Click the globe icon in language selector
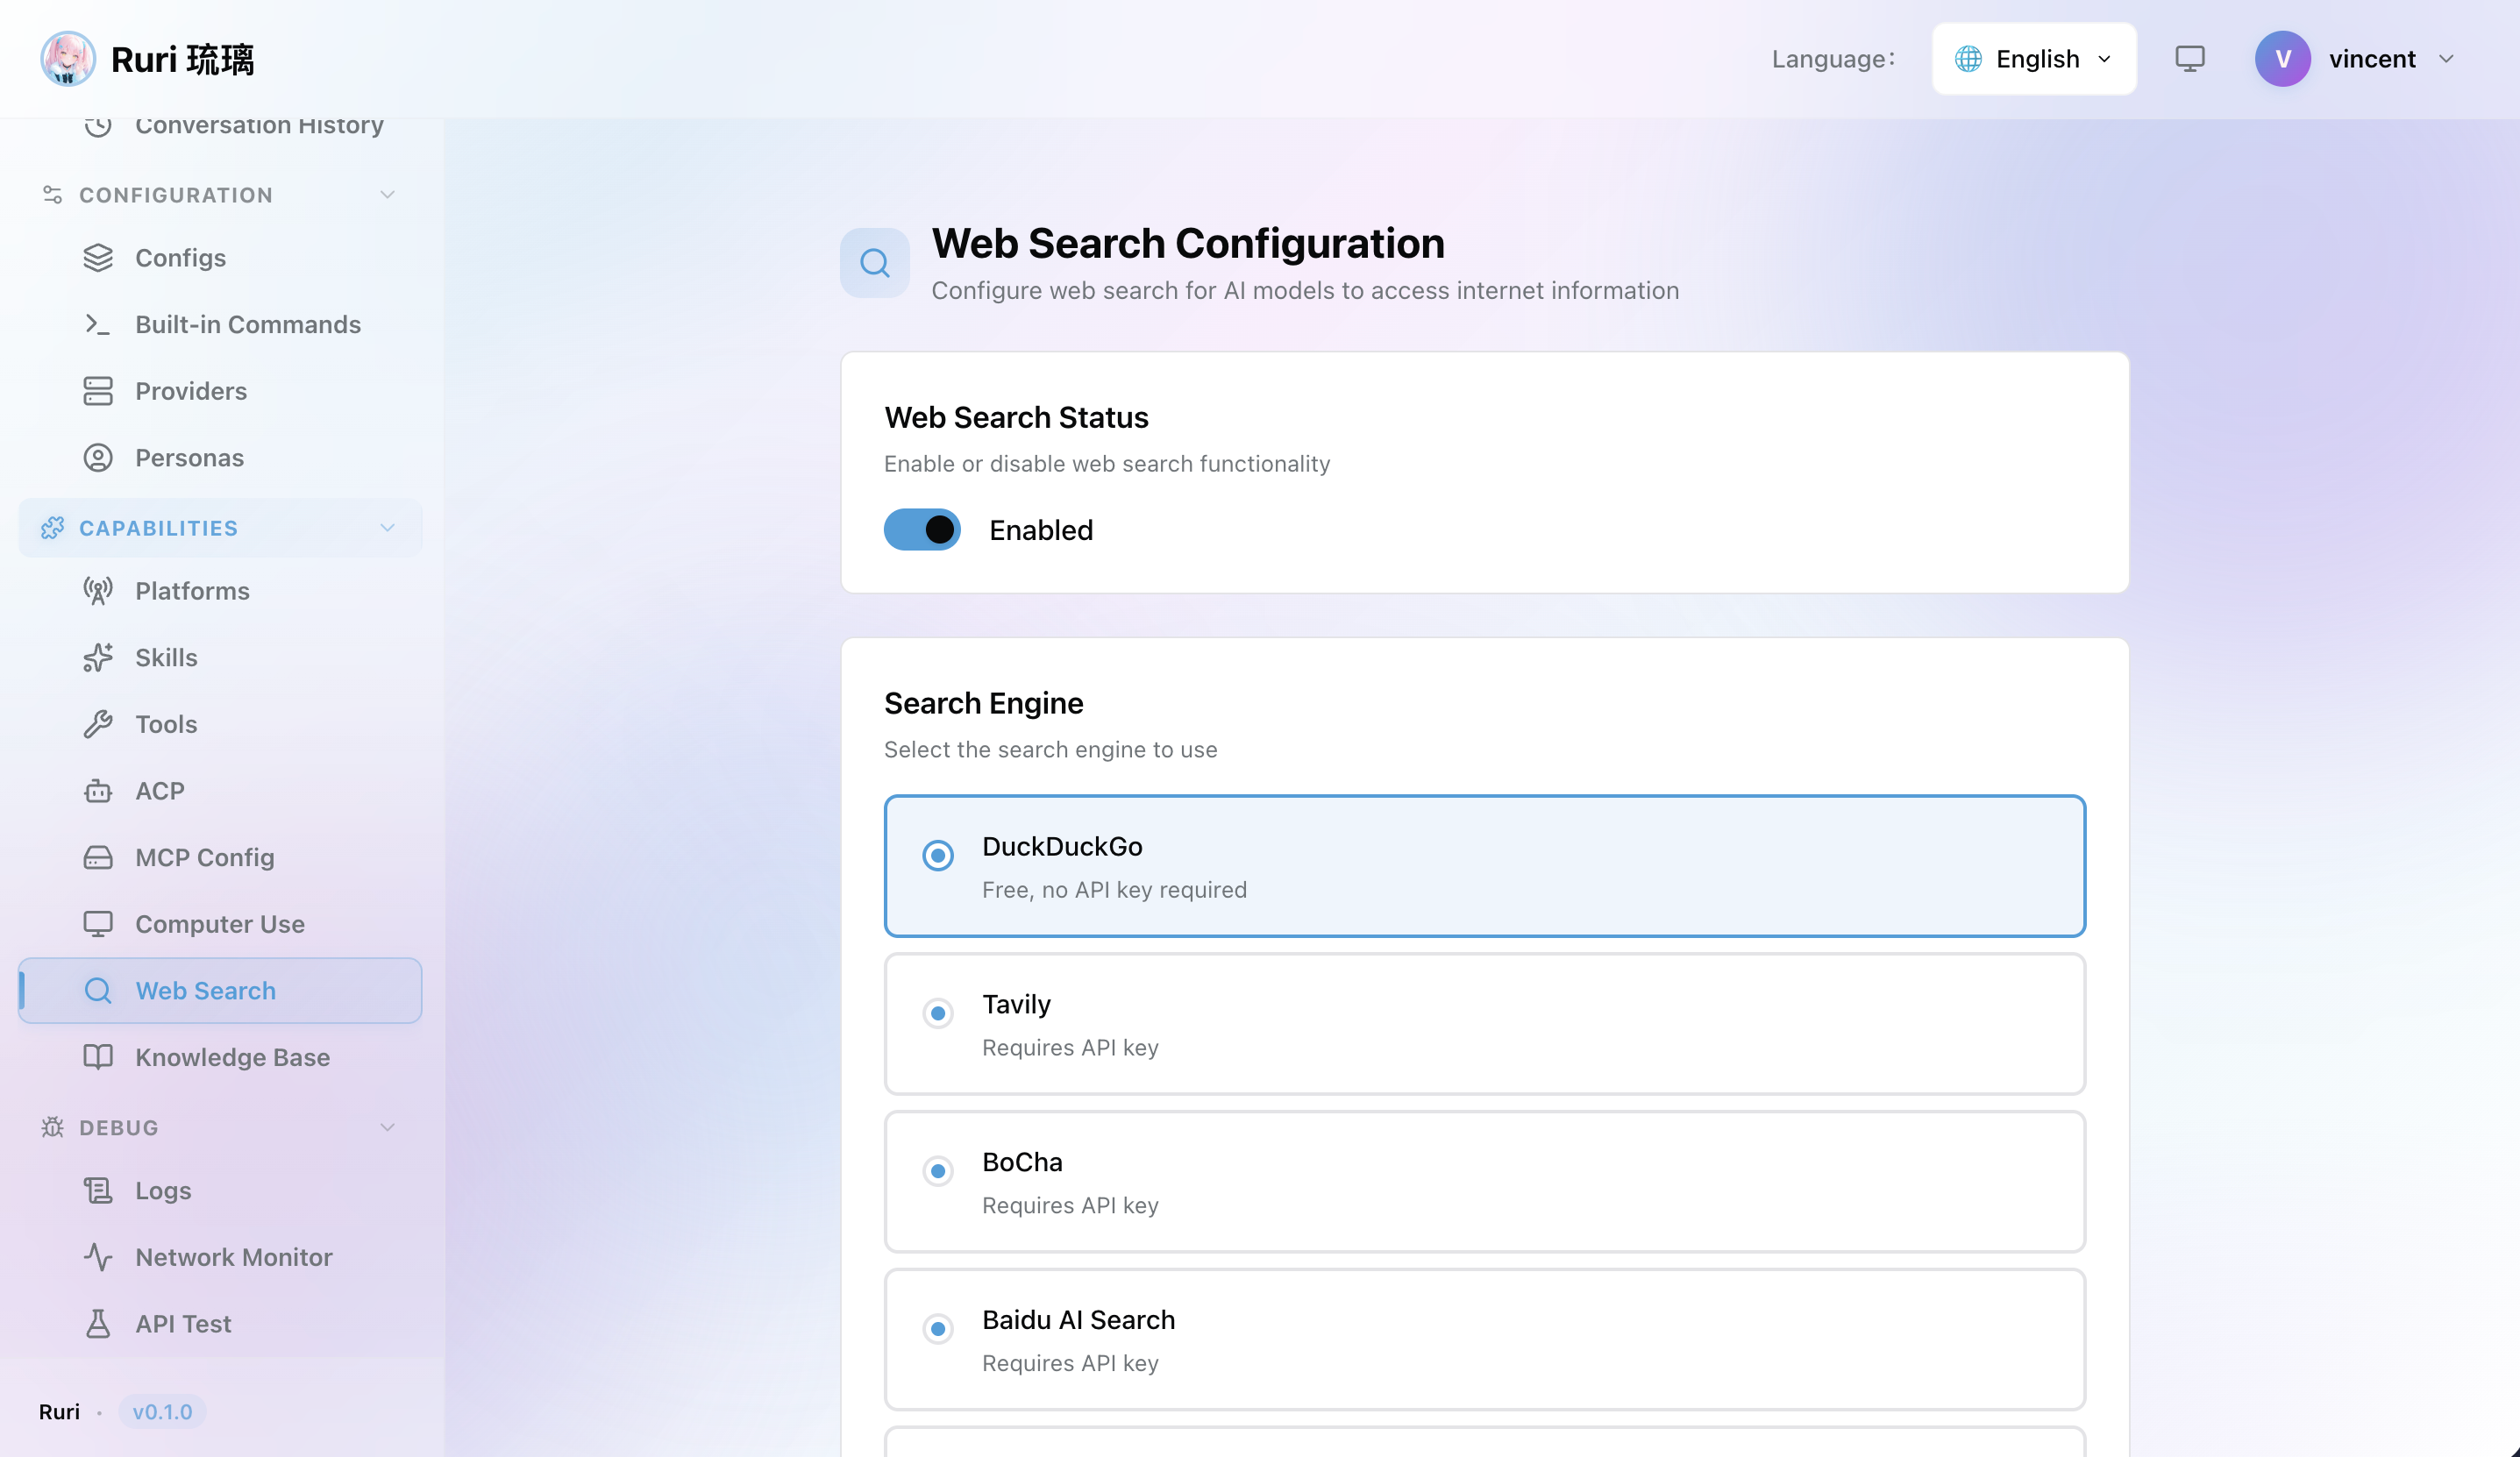Screen dimensions: 2520x1457 [x=1968, y=59]
